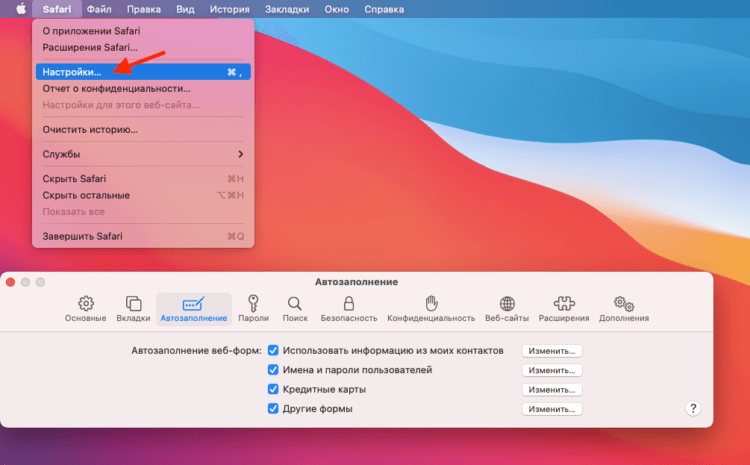Open the Безопасность lock tab
The image size is (750, 465).
(x=349, y=309)
